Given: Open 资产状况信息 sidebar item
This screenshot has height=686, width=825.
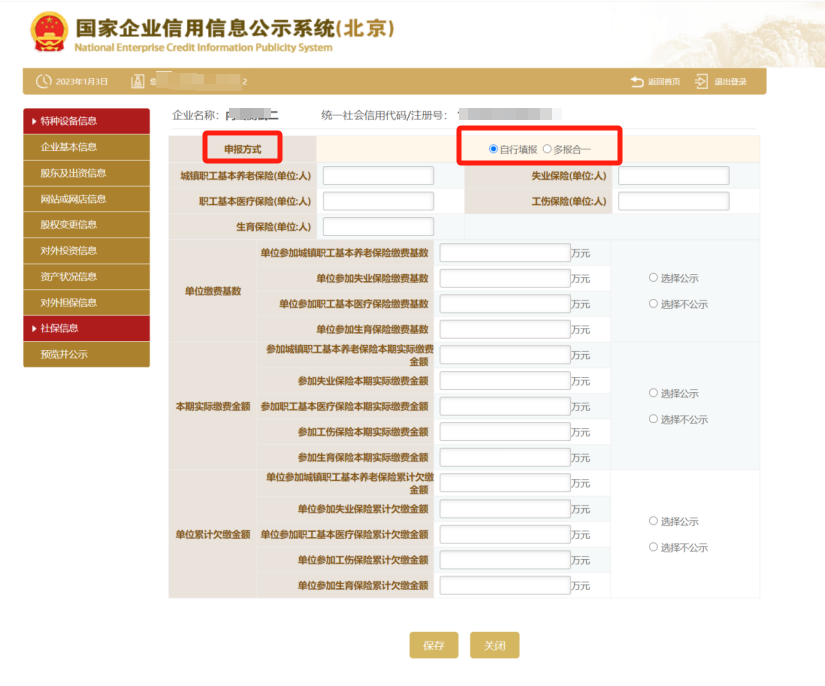Looking at the screenshot, I should pos(86,277).
